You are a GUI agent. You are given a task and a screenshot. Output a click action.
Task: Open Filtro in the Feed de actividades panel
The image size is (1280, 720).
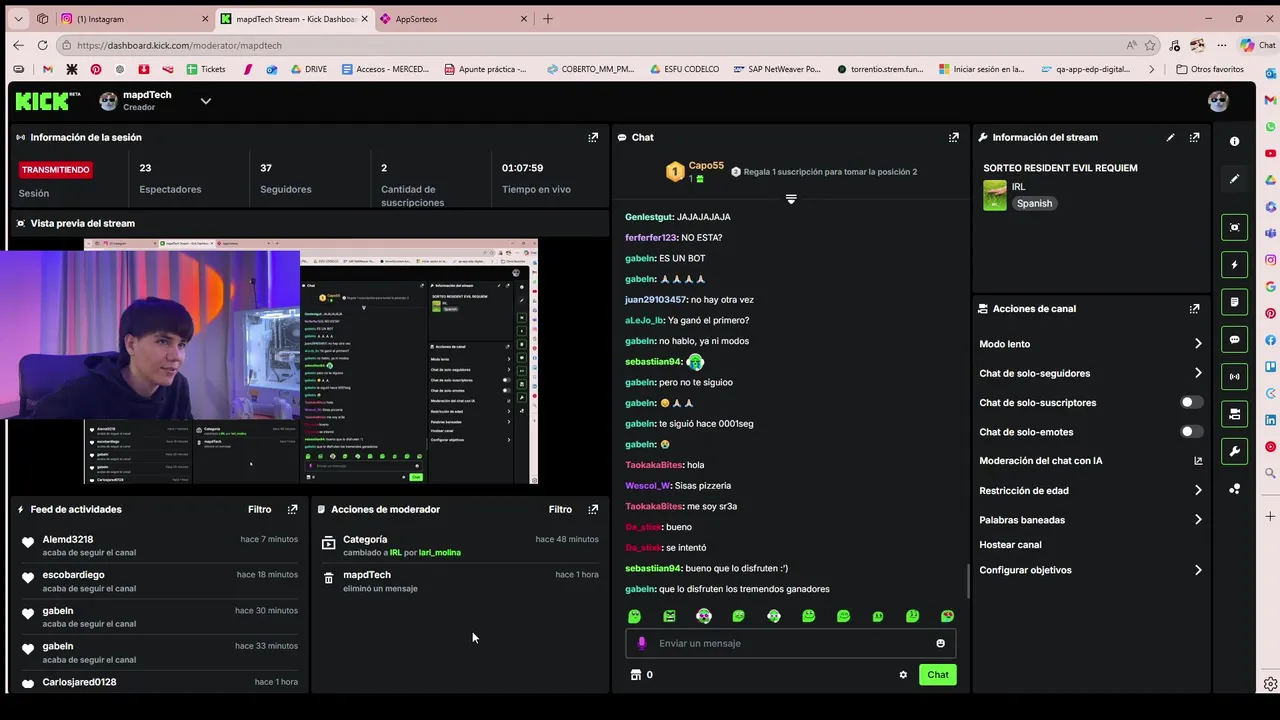coord(260,509)
